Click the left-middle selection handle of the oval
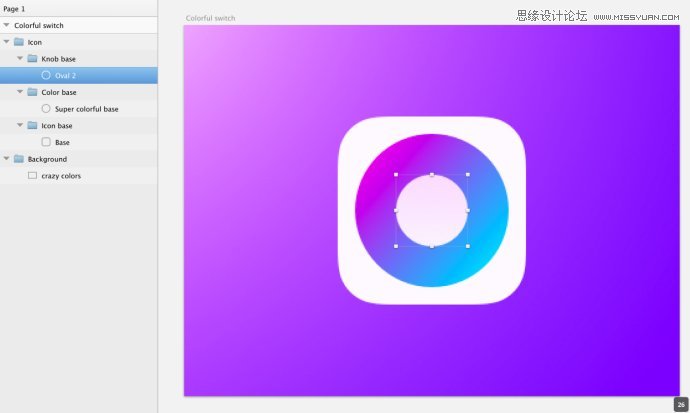Viewport: 690px width, 413px height. pyautogui.click(x=396, y=210)
